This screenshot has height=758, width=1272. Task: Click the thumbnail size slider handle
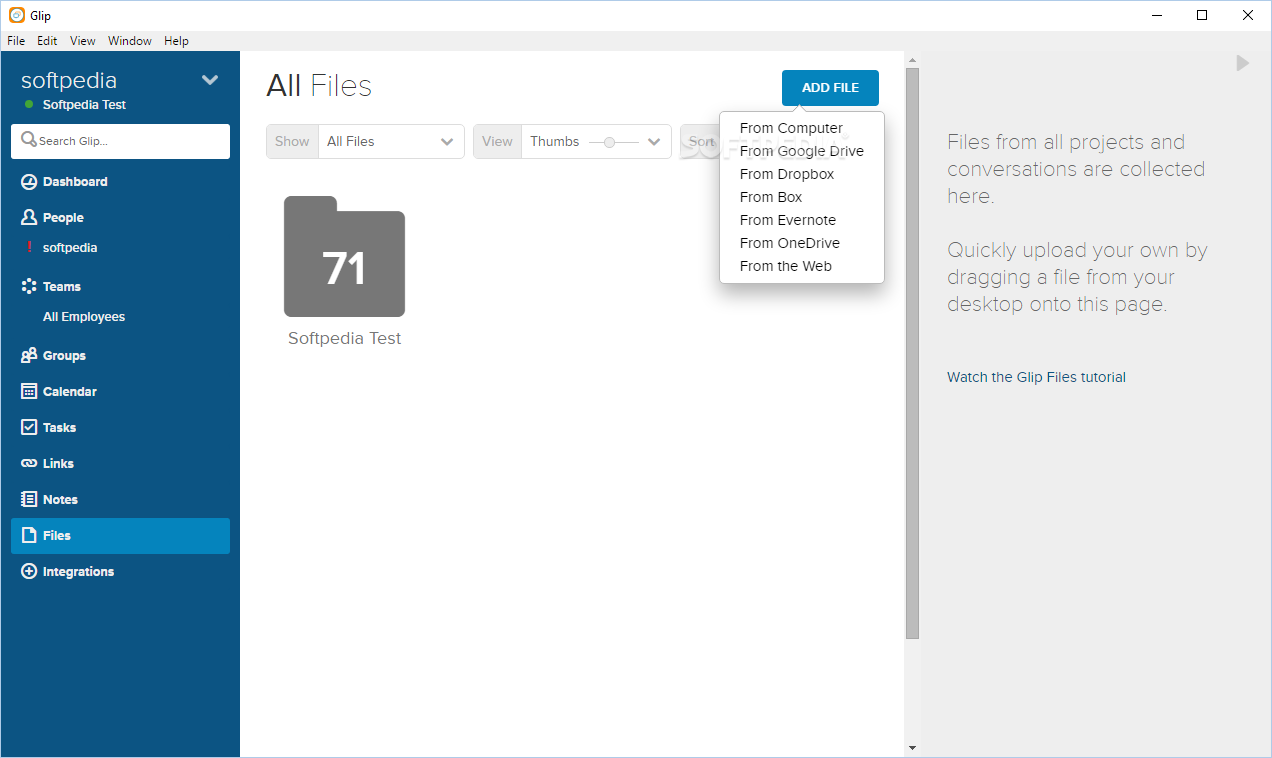[x=609, y=142]
